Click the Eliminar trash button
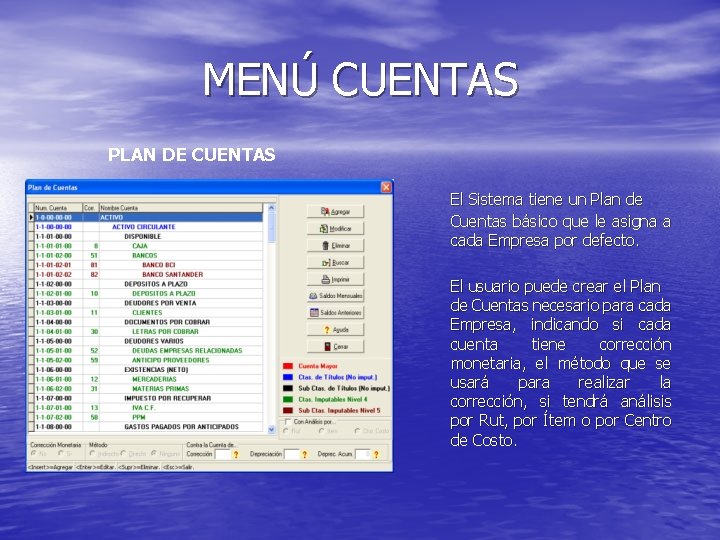Screen dimensions: 720x540 pyautogui.click(x=335, y=246)
